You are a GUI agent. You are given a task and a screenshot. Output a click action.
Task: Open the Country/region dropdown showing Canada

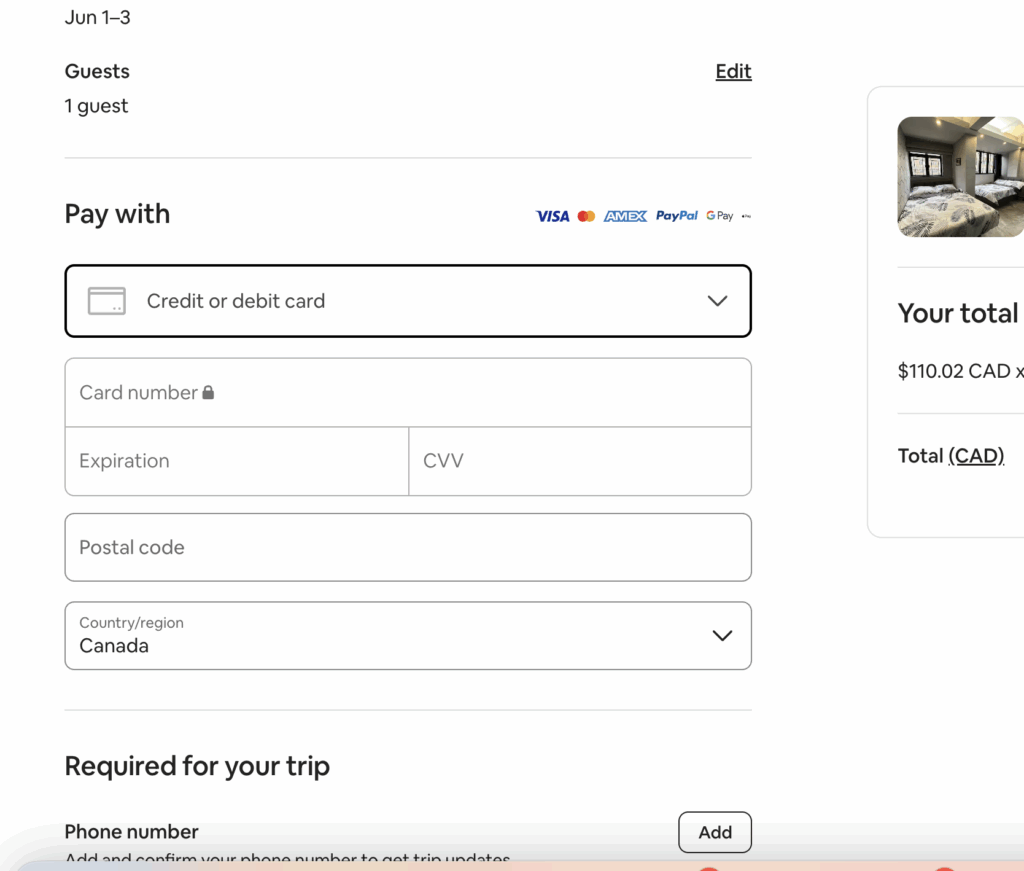pyautogui.click(x=408, y=635)
